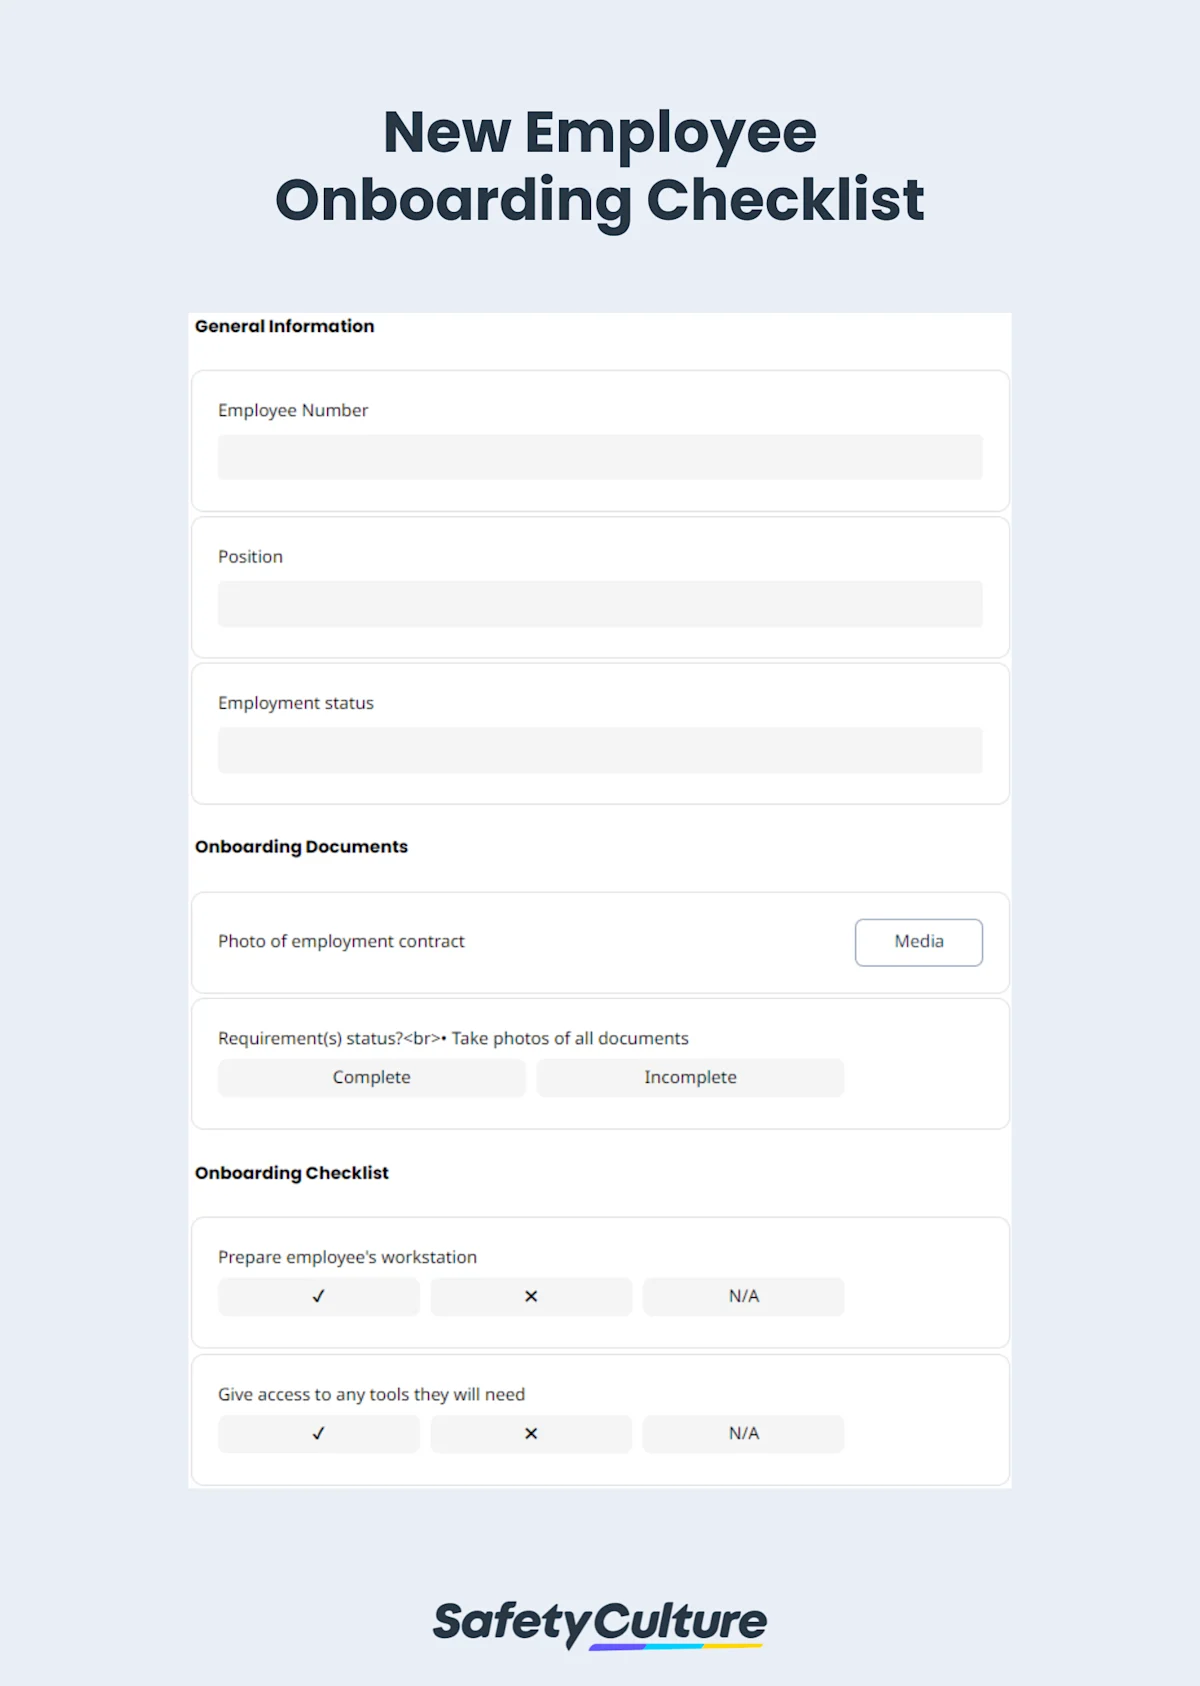The width and height of the screenshot is (1200, 1686).
Task: Collapse the General Information section
Action: [x=284, y=326]
